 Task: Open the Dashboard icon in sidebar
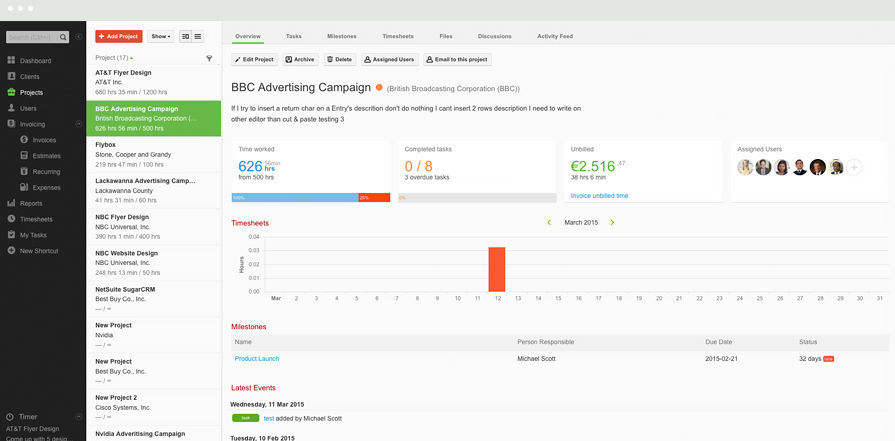pos(11,61)
